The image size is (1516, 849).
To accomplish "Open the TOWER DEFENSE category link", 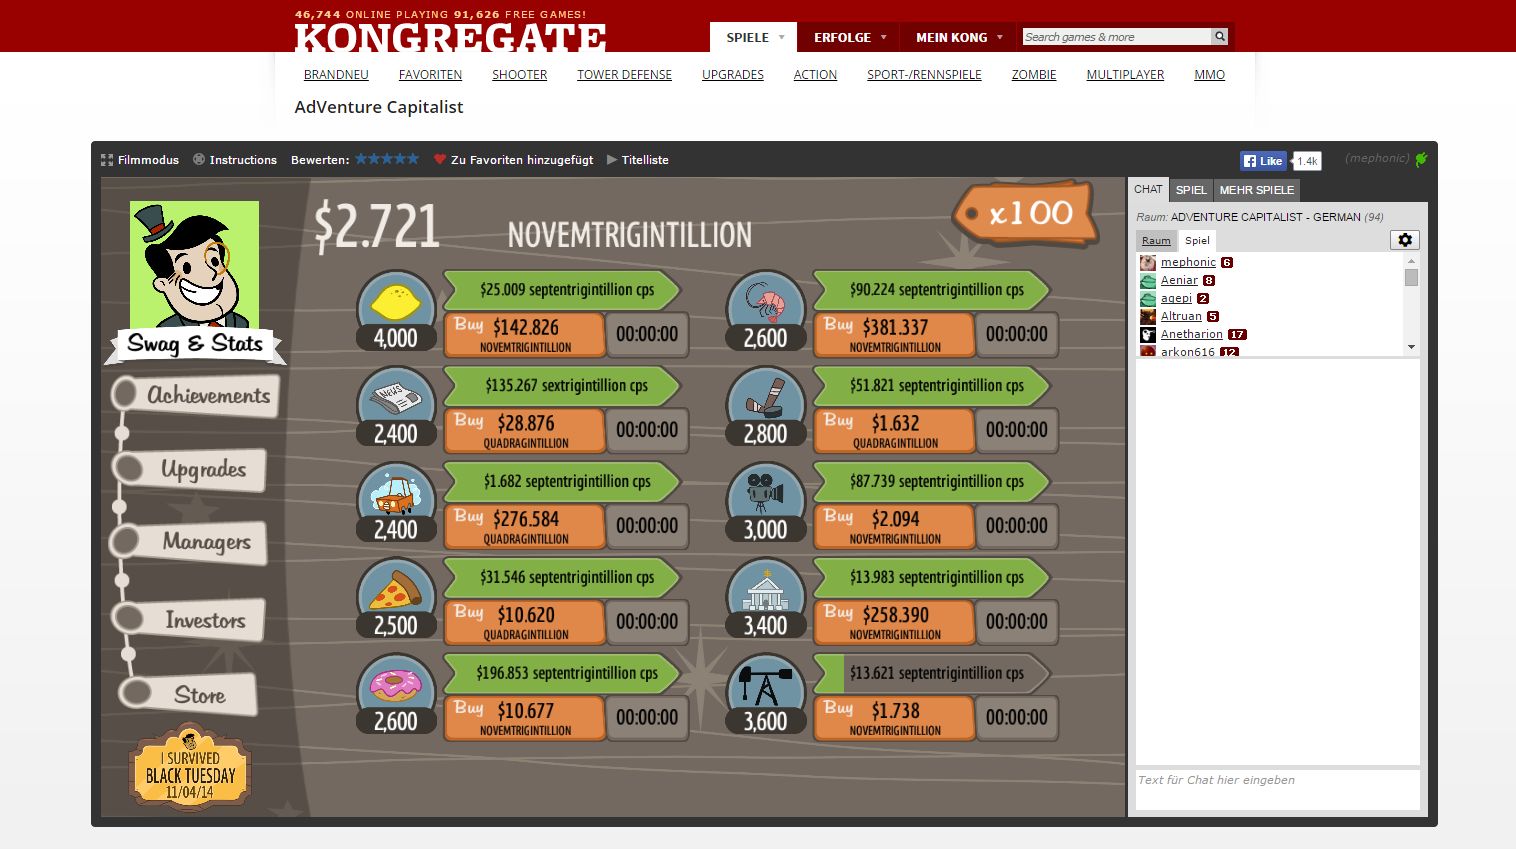I will pyautogui.click(x=624, y=75).
